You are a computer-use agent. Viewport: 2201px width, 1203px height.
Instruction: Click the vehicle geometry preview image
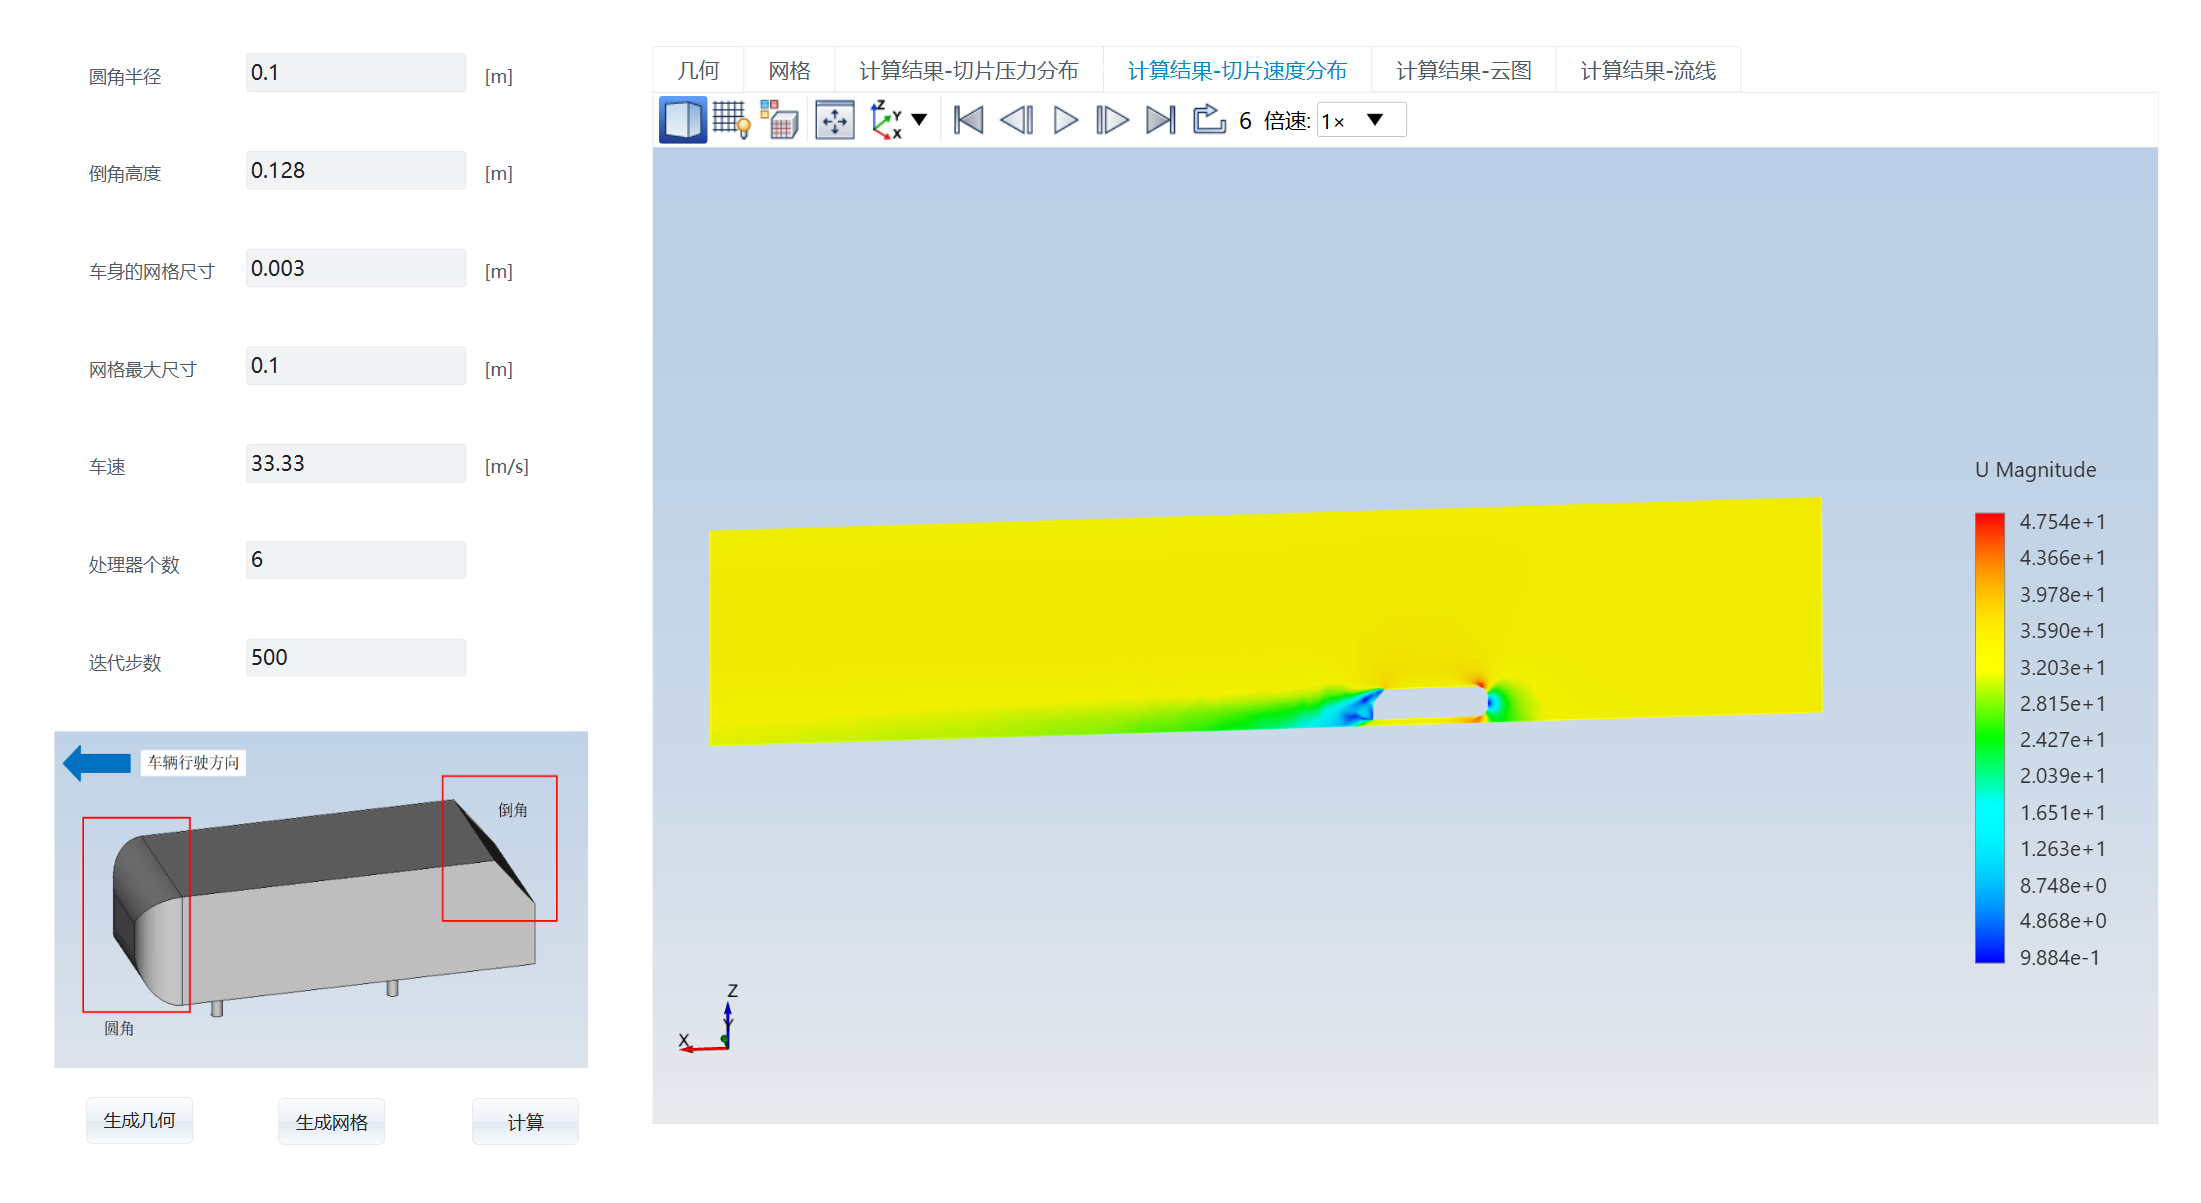point(321,899)
